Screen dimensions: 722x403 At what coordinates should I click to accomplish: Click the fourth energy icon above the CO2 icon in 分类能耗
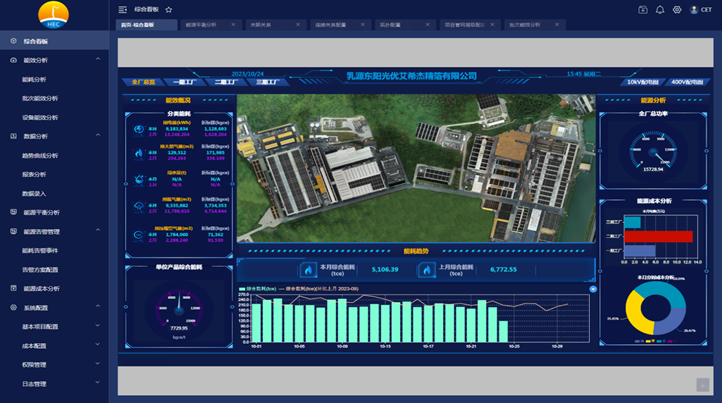click(139, 207)
